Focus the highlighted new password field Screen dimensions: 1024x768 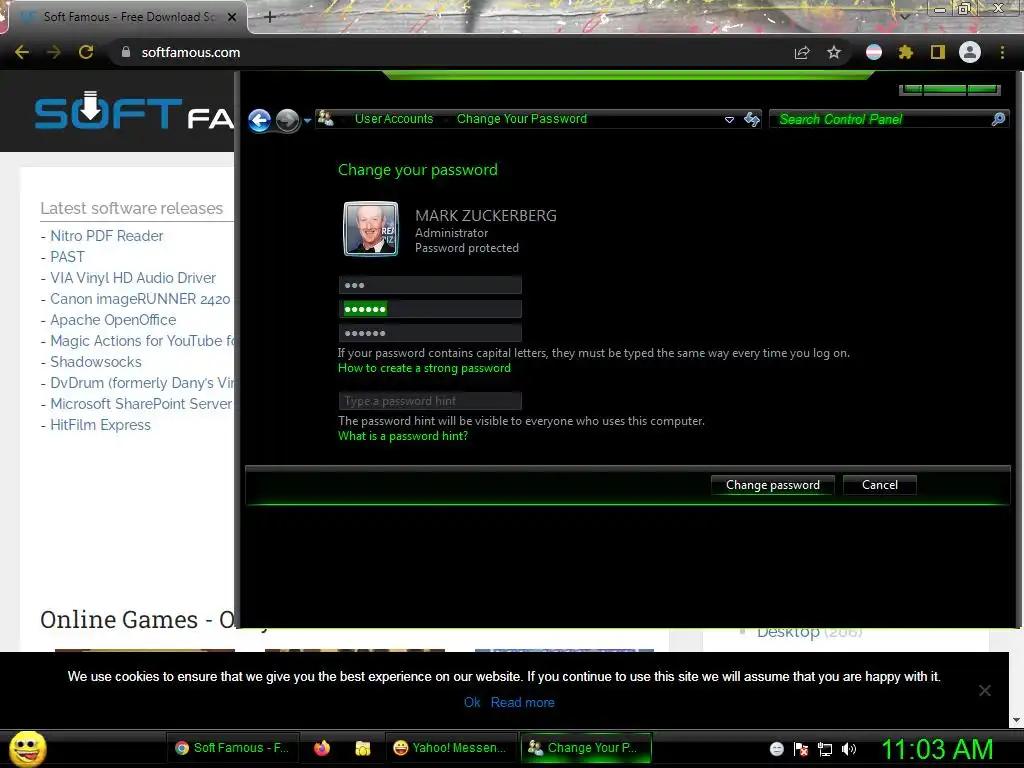pos(430,309)
